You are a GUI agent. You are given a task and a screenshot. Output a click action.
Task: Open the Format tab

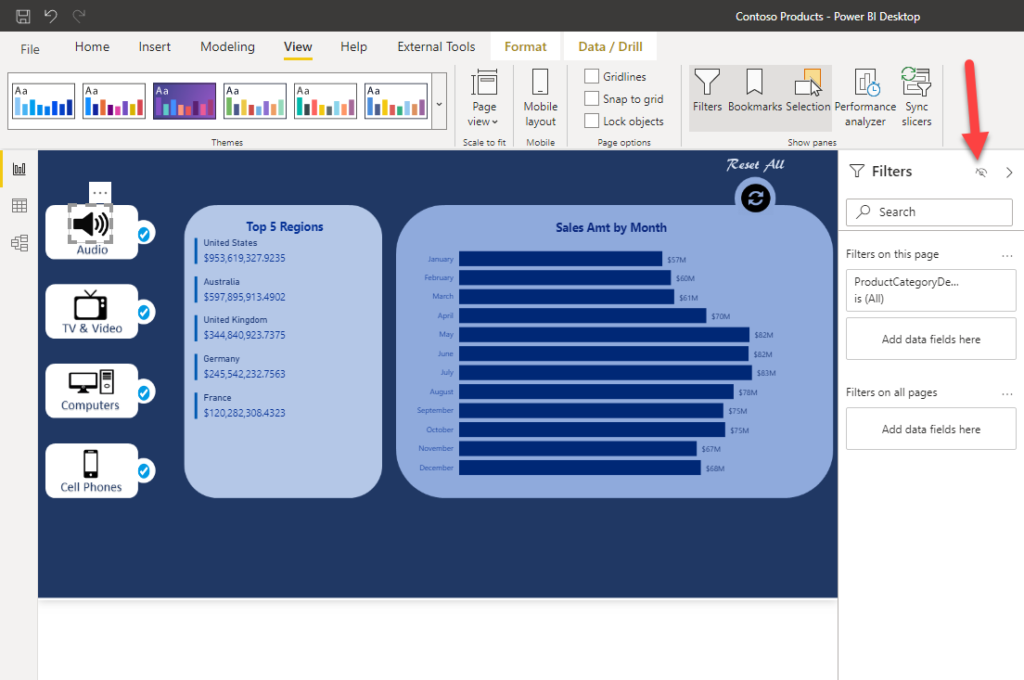[x=525, y=47]
